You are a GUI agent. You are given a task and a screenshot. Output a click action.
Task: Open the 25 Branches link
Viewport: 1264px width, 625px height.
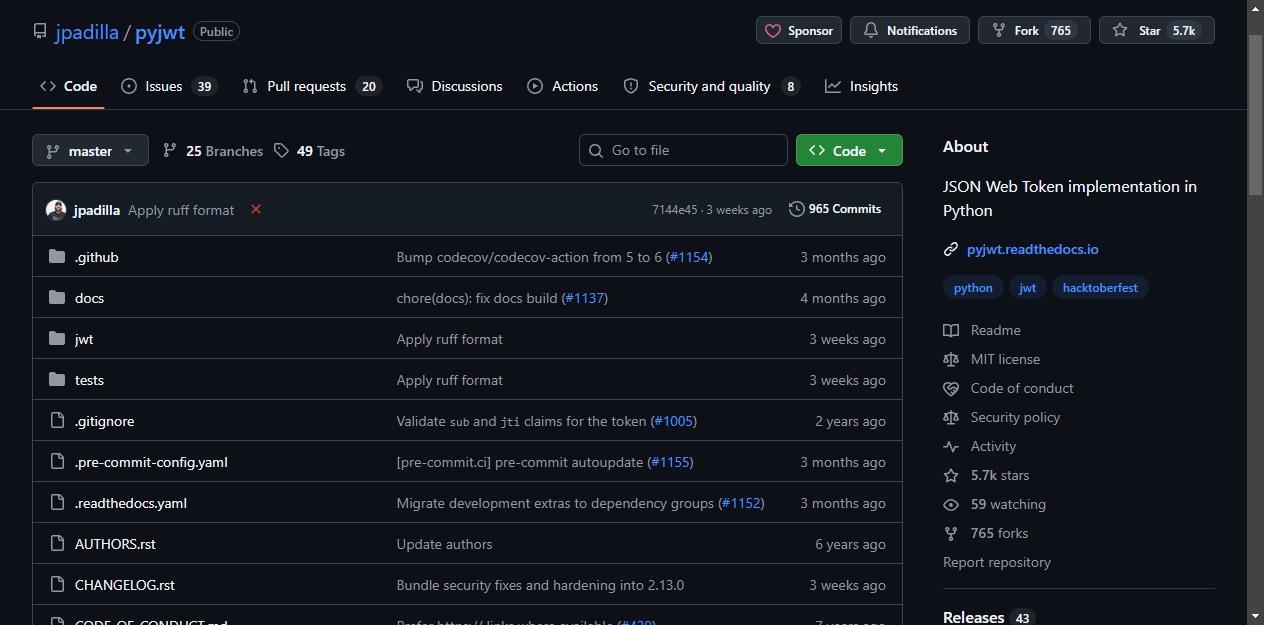tap(213, 151)
